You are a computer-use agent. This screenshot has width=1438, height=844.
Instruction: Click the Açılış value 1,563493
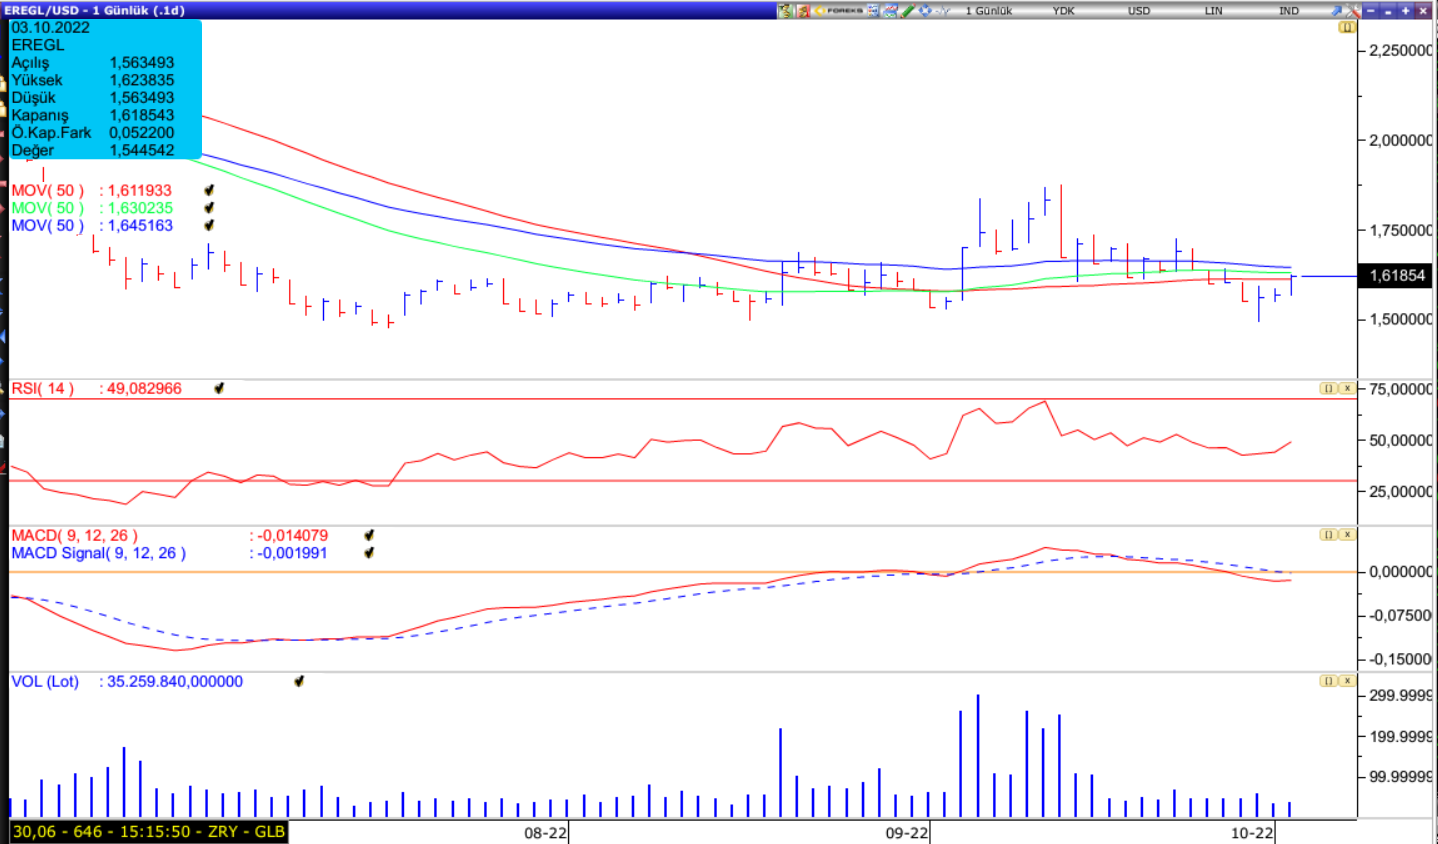click(x=142, y=62)
